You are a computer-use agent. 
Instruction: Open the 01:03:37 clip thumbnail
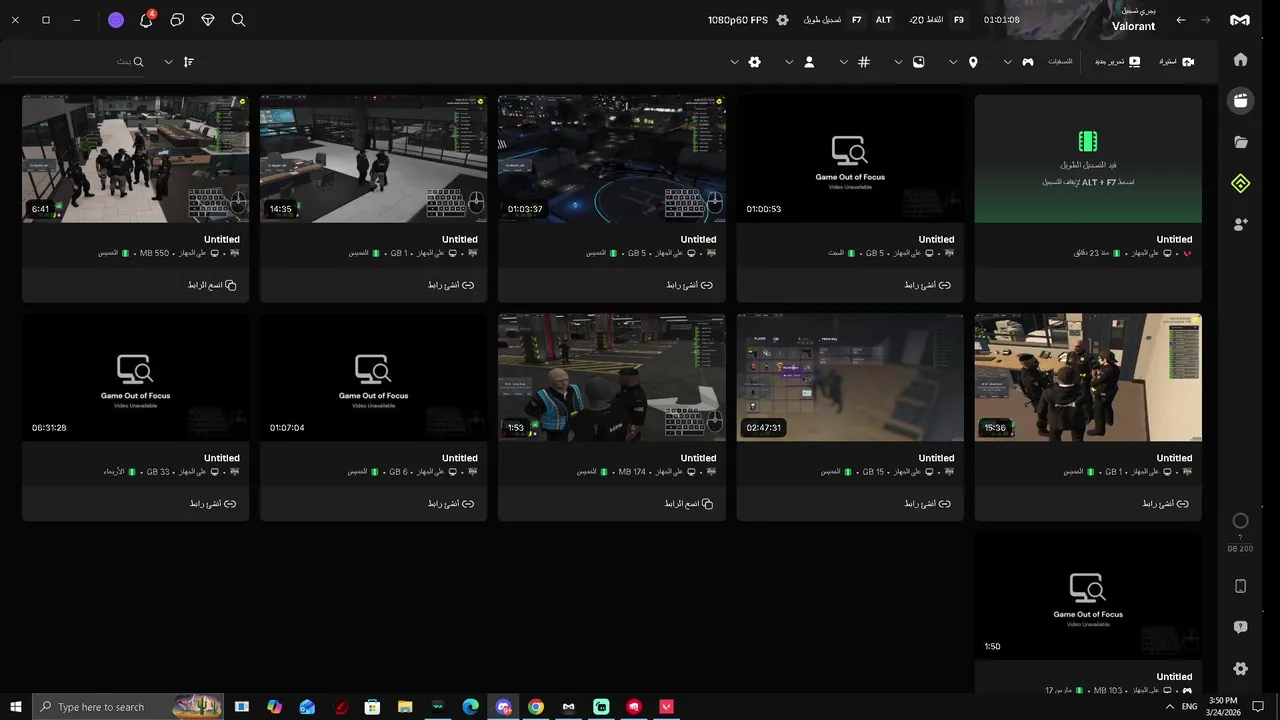pos(611,159)
